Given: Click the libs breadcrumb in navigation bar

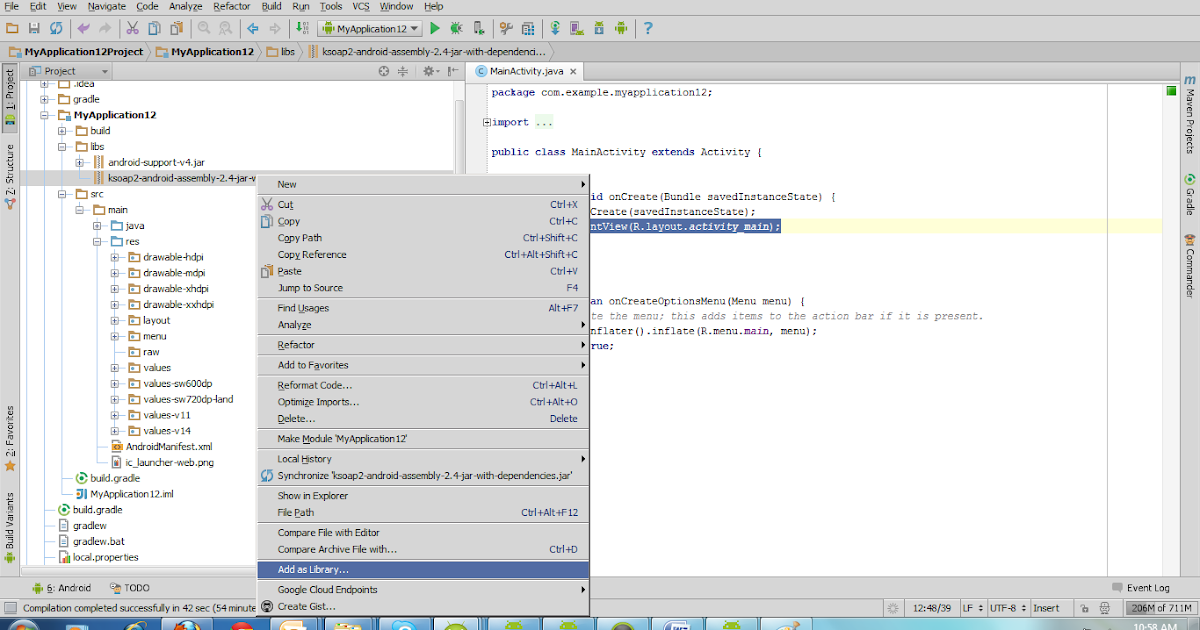Looking at the screenshot, I should pyautogui.click(x=279, y=51).
